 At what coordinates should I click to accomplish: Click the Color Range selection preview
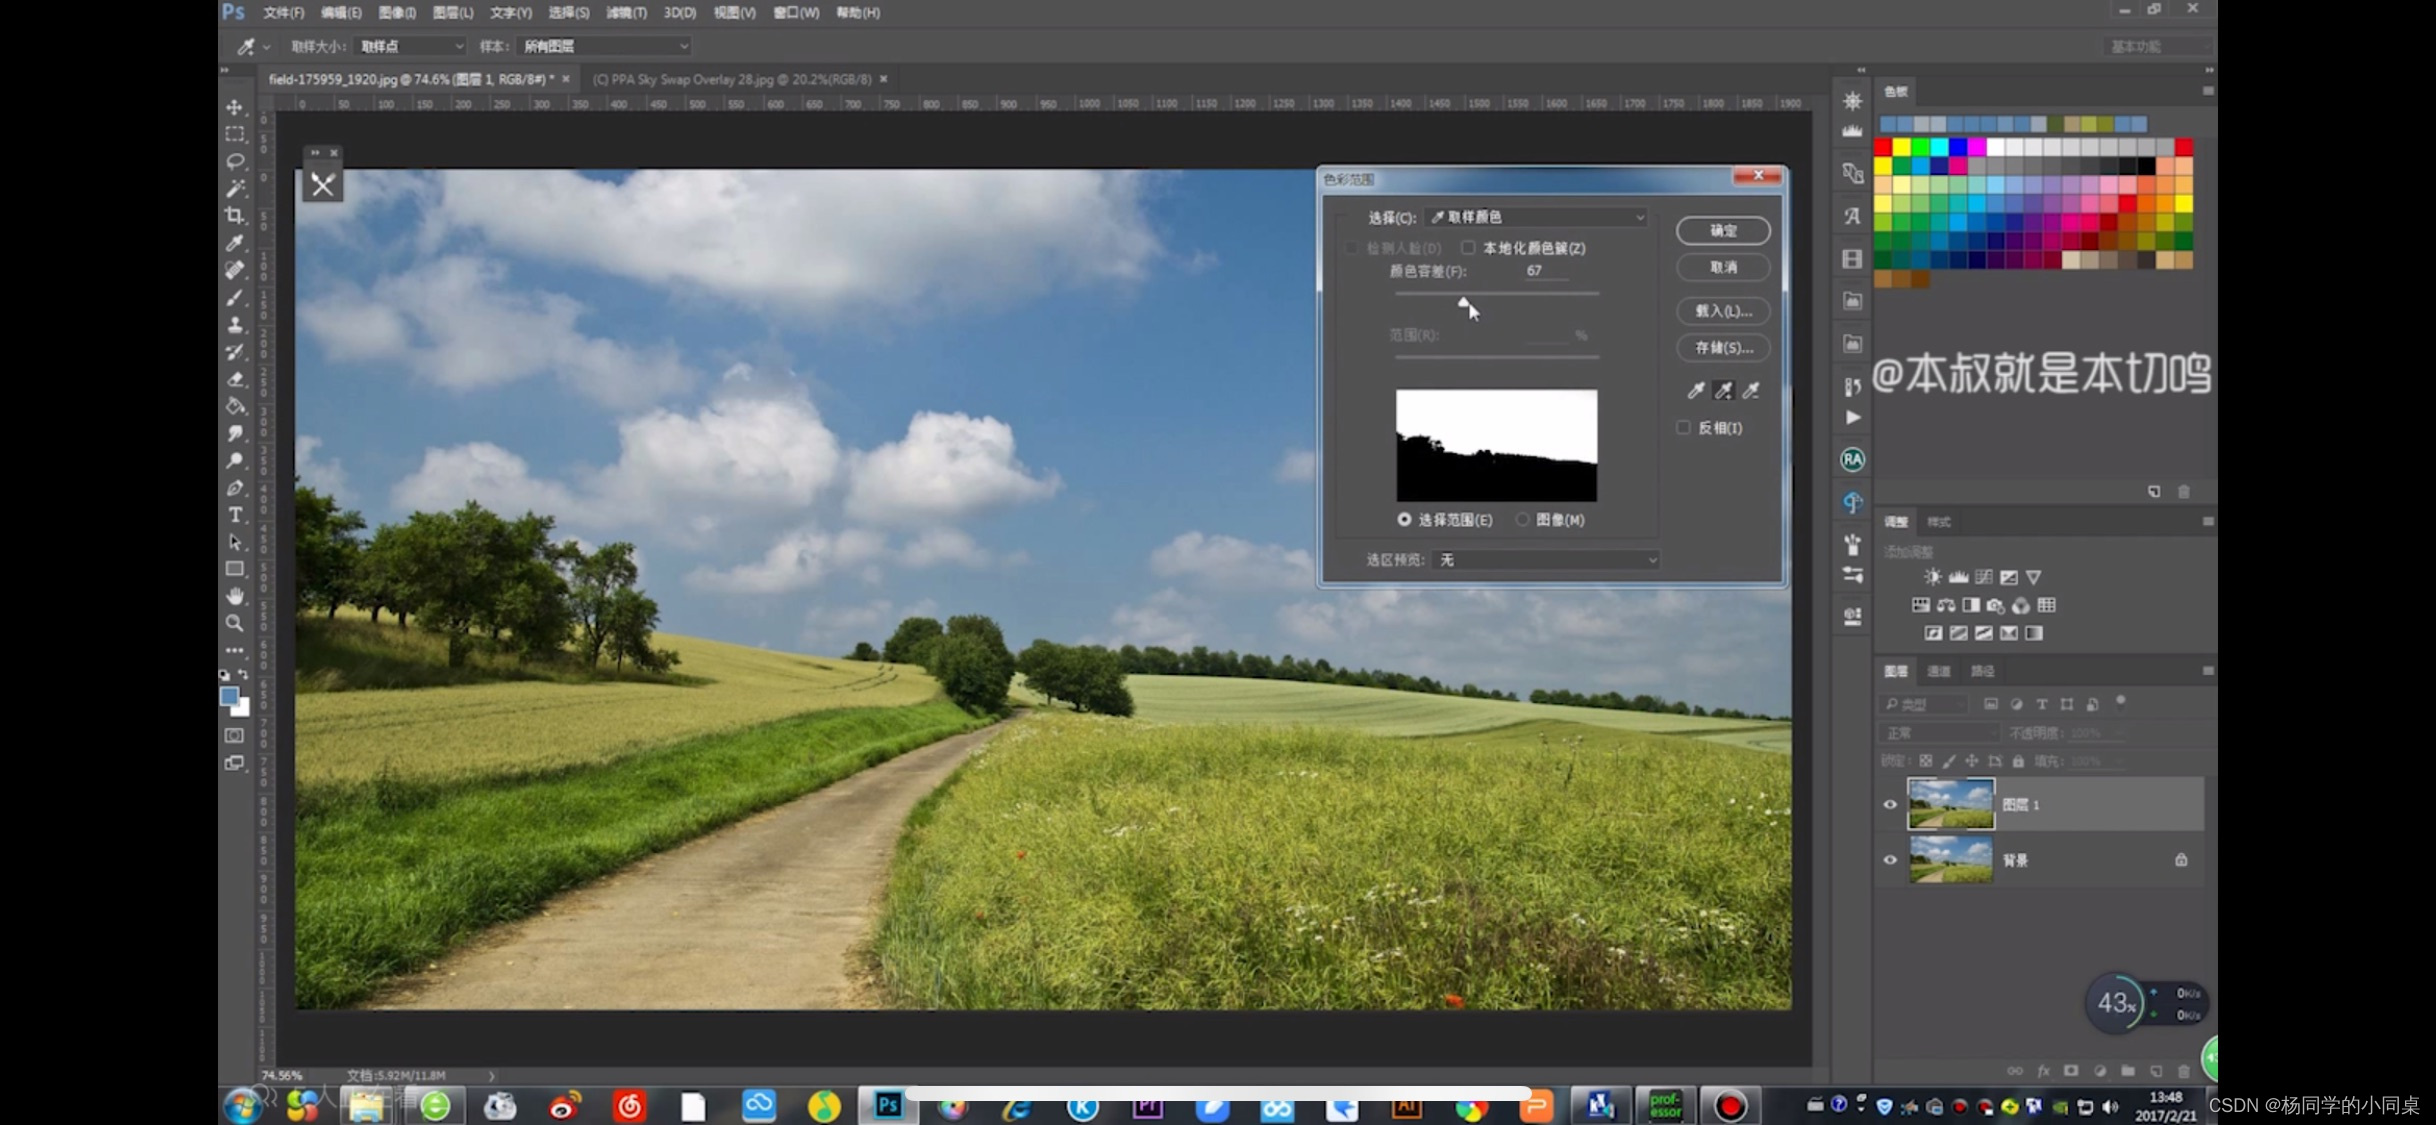pos(1496,445)
